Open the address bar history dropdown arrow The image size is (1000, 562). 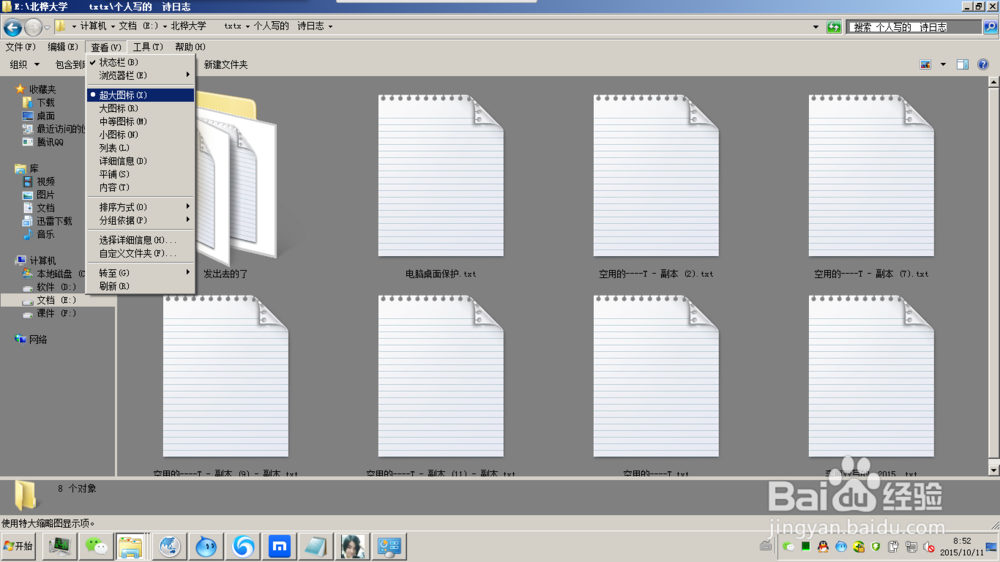tap(816, 27)
